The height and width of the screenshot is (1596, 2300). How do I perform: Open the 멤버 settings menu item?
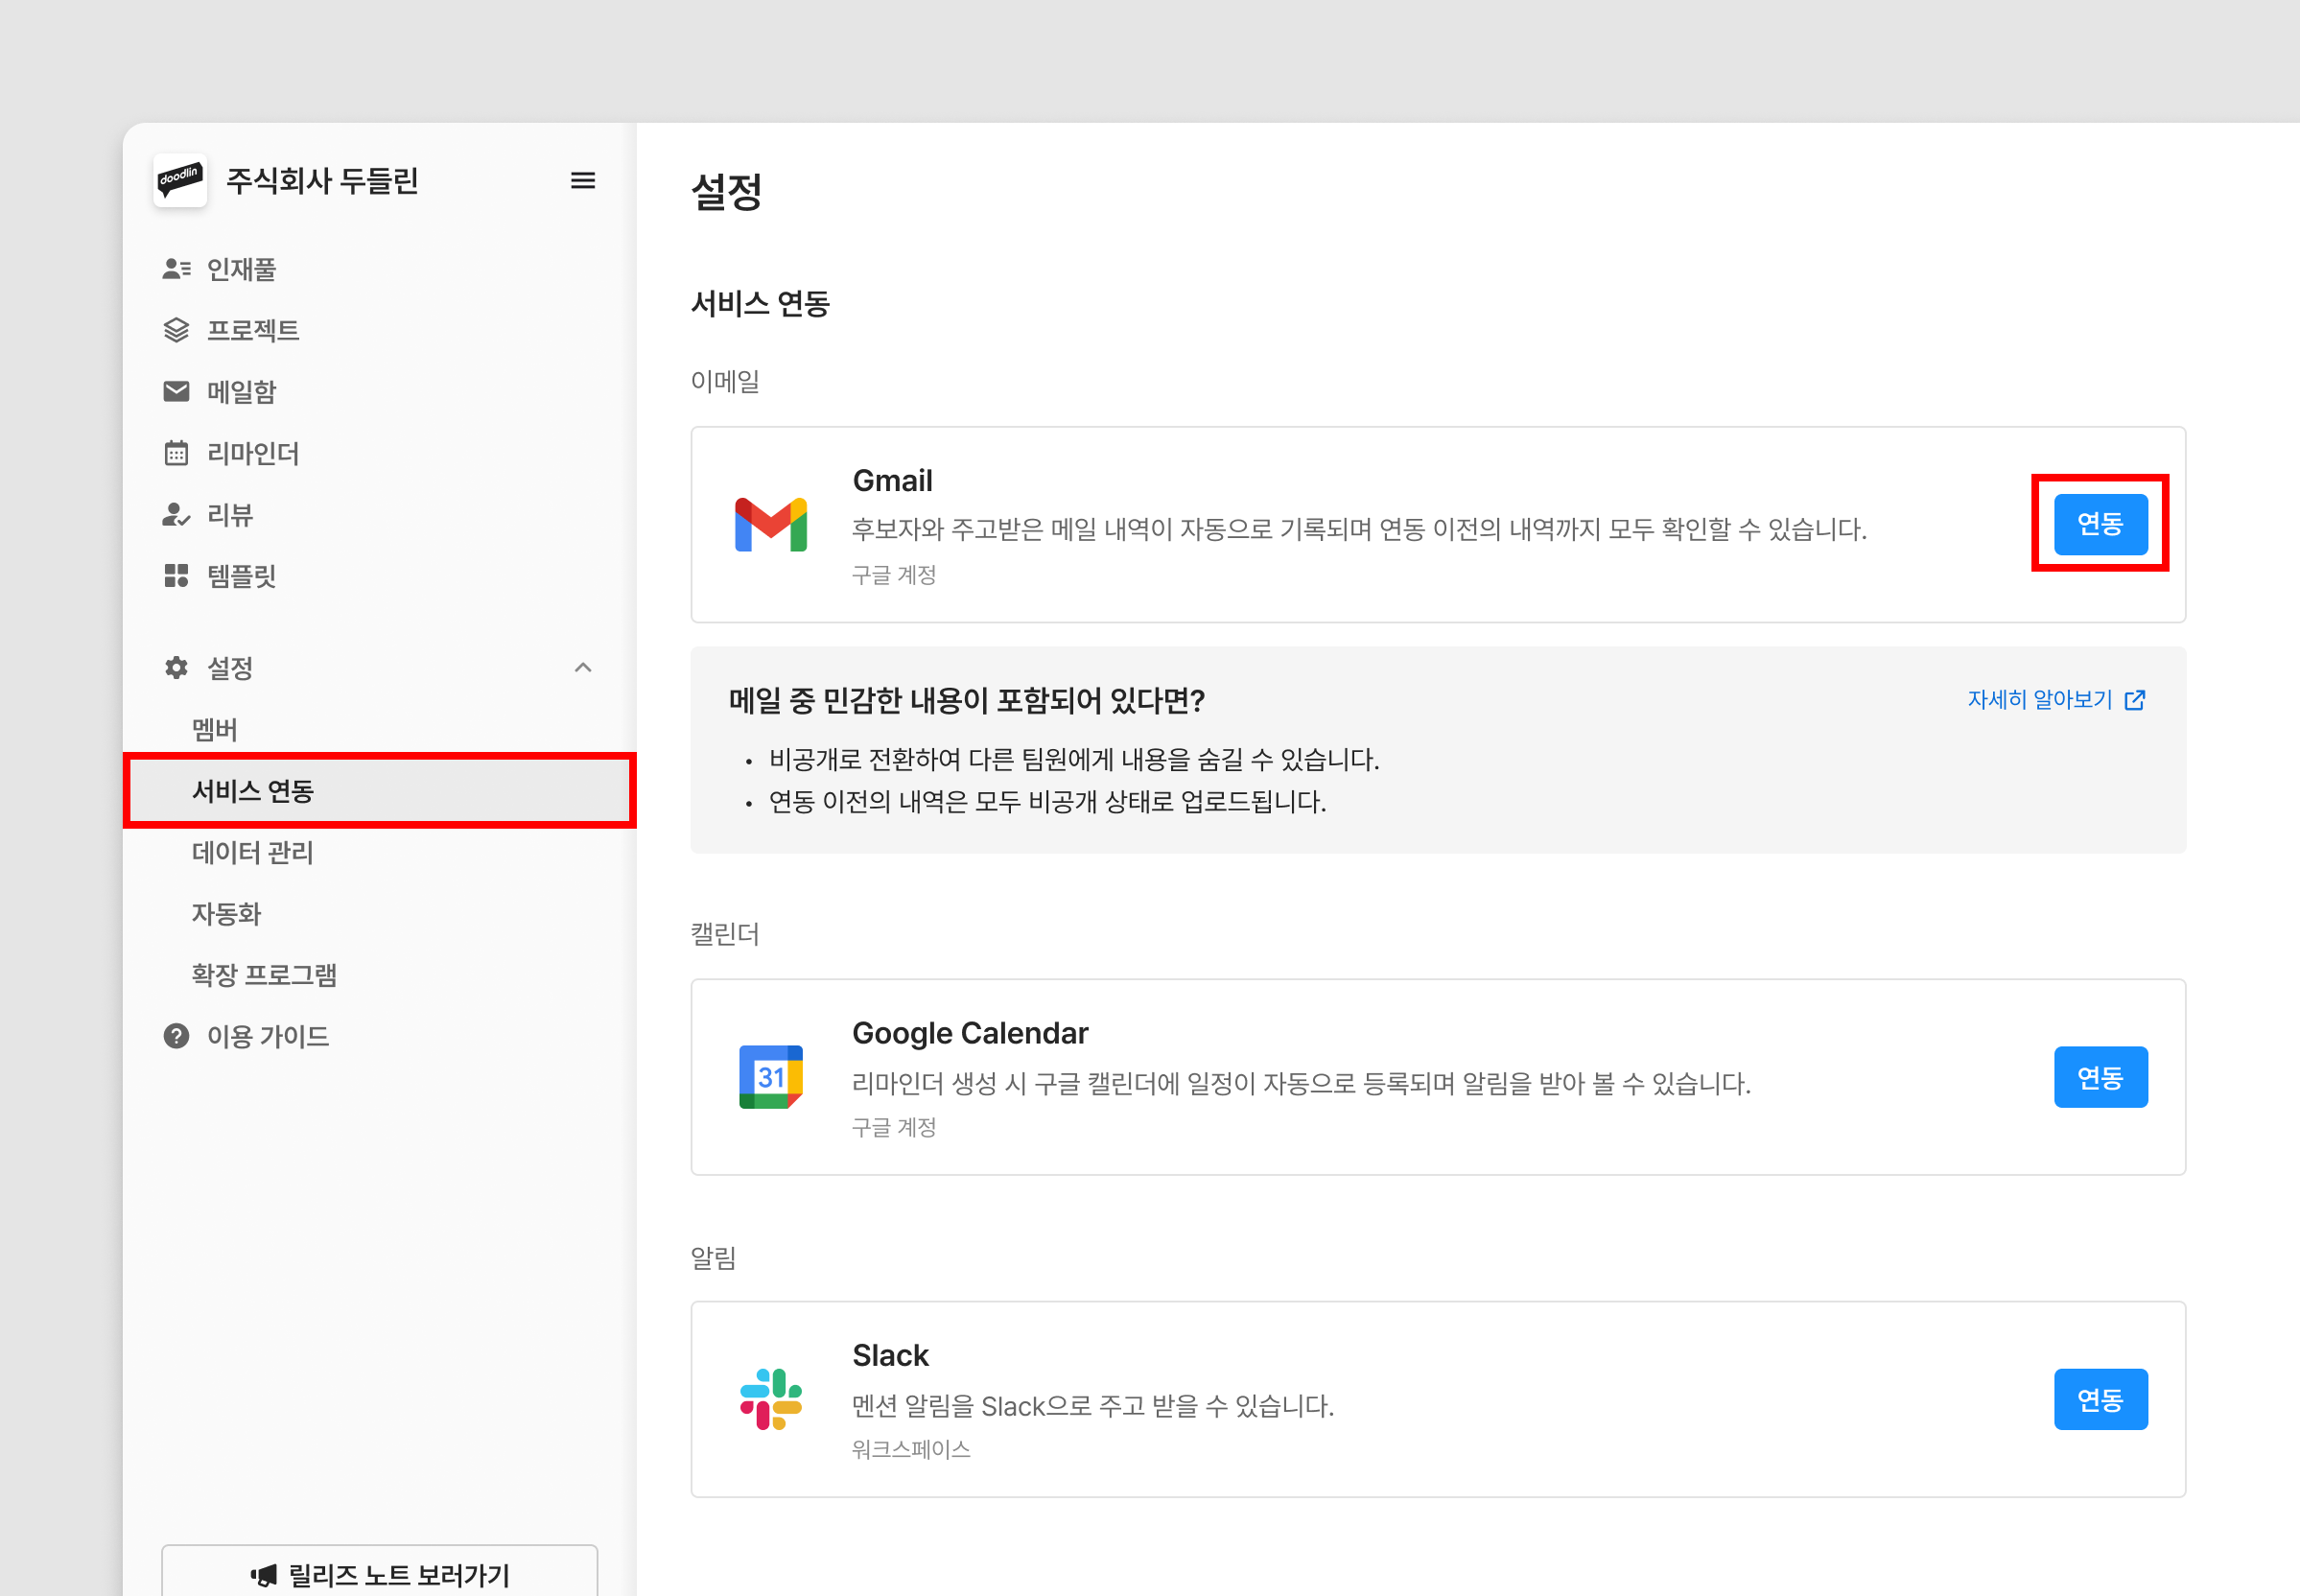tap(215, 729)
